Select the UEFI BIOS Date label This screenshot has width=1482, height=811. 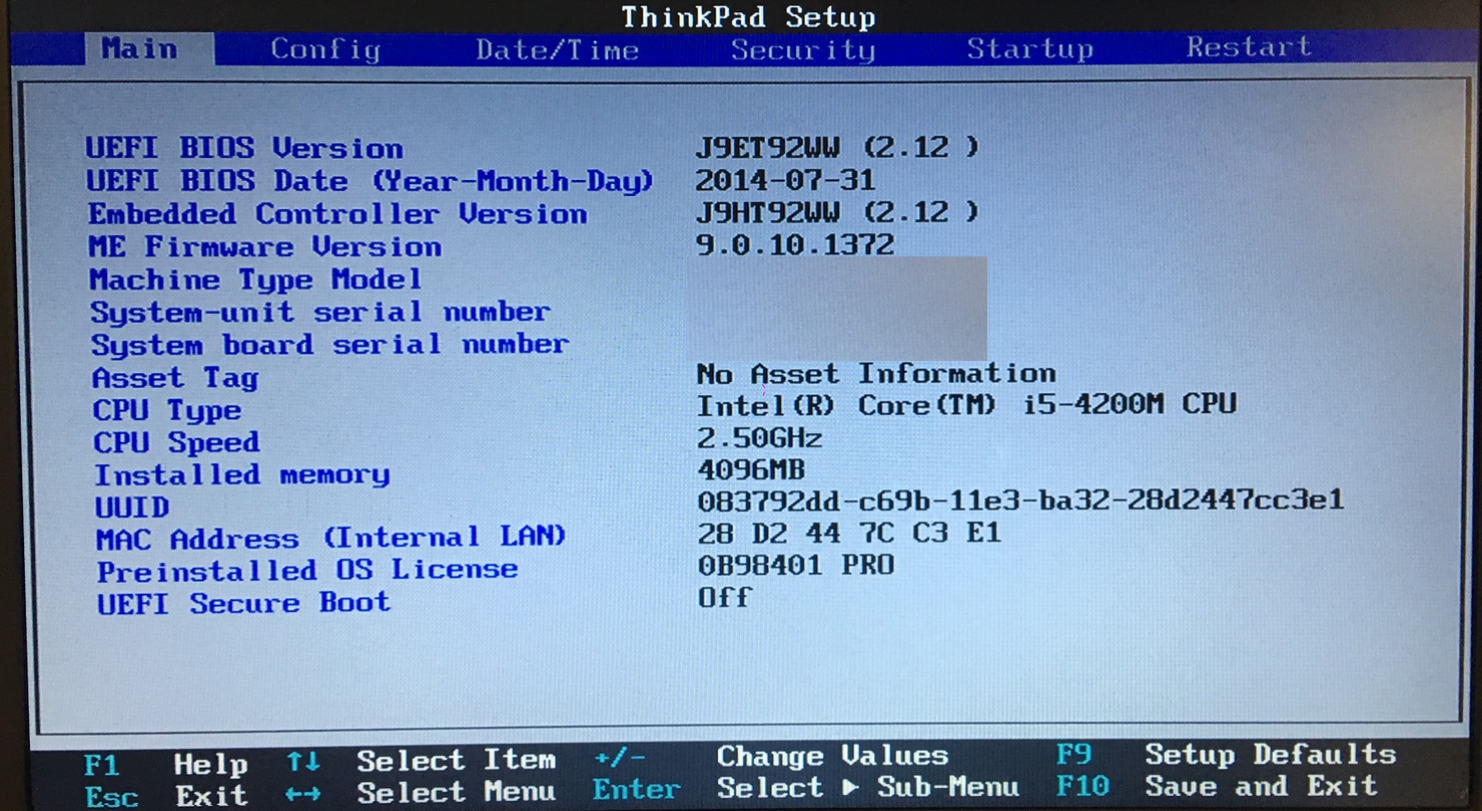(x=370, y=181)
